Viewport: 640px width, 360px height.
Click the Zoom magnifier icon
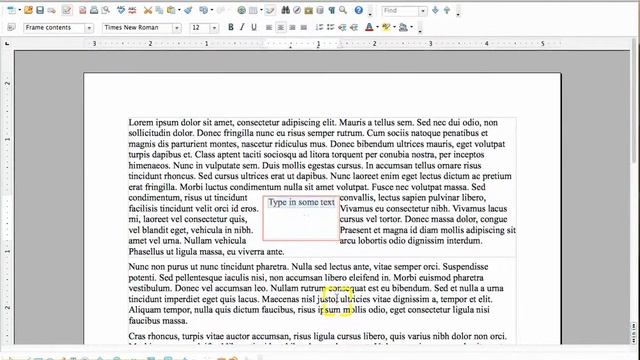point(343,10)
